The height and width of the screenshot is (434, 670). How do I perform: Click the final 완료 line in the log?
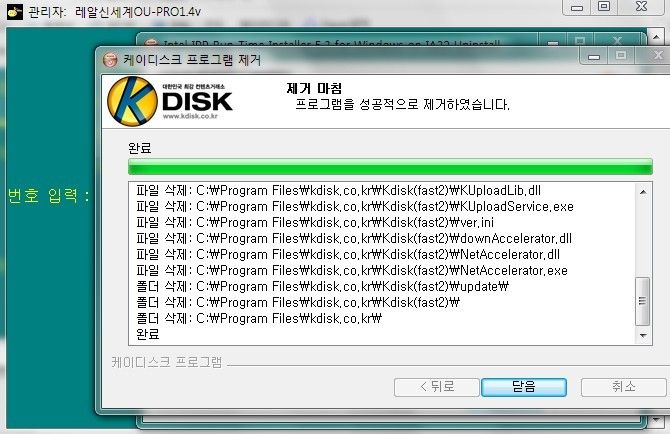coord(148,334)
